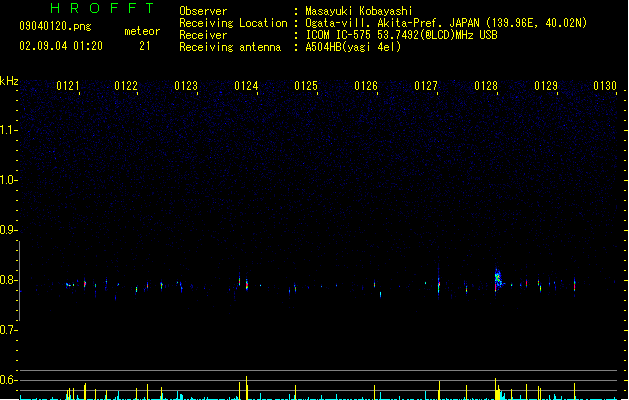Click the Receiver label
Screen dimensions: 629x400
[x=203, y=35]
